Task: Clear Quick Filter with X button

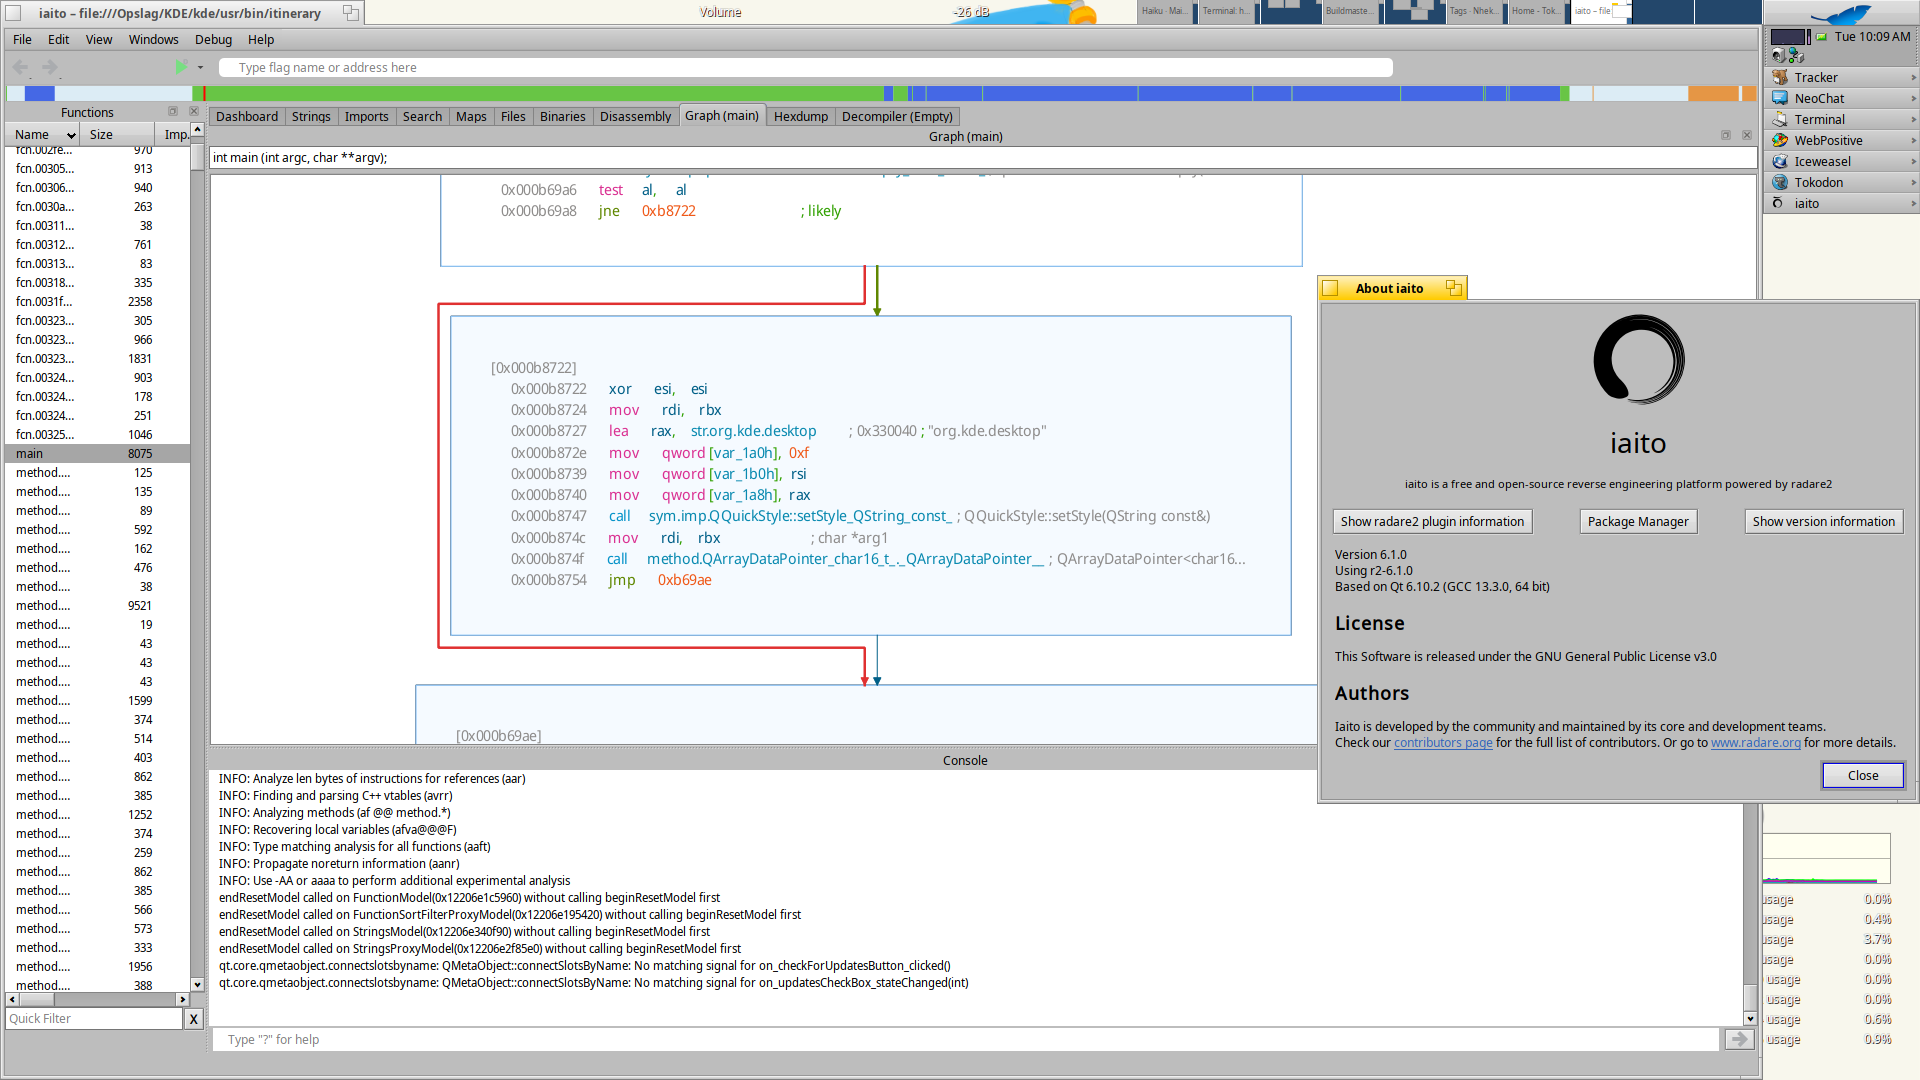Action: point(193,1018)
